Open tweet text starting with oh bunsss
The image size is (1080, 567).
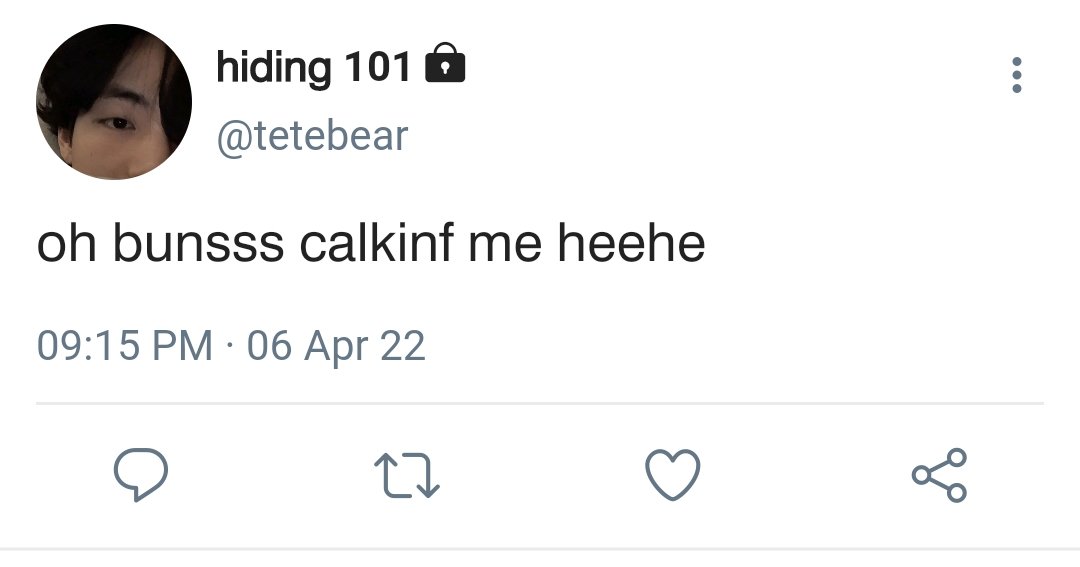(x=371, y=243)
